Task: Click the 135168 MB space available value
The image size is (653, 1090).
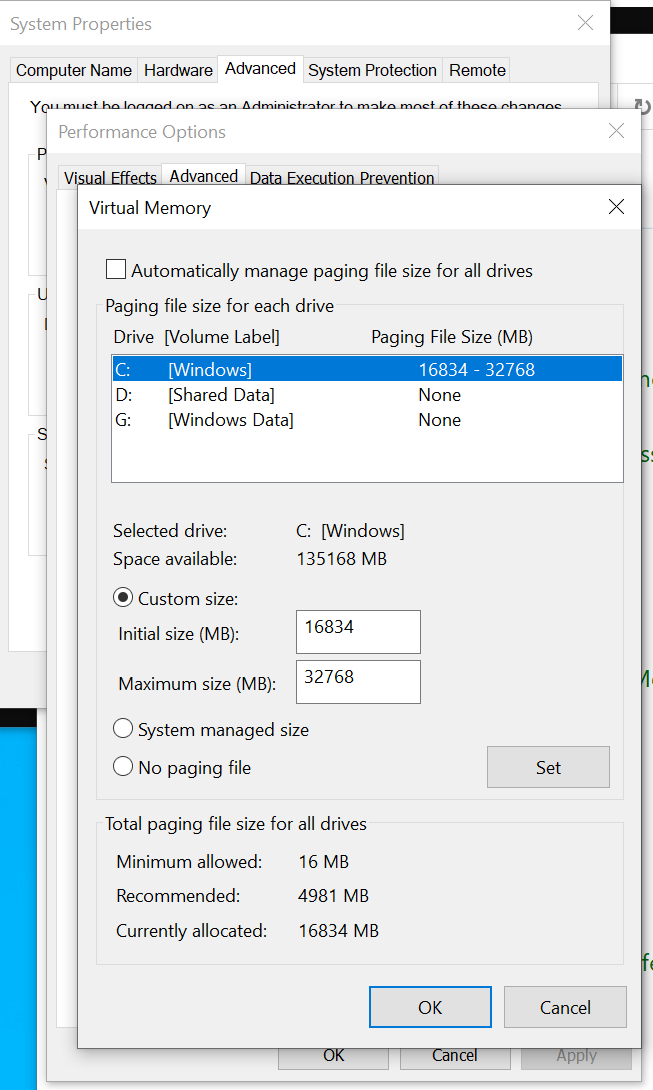Action: click(341, 558)
